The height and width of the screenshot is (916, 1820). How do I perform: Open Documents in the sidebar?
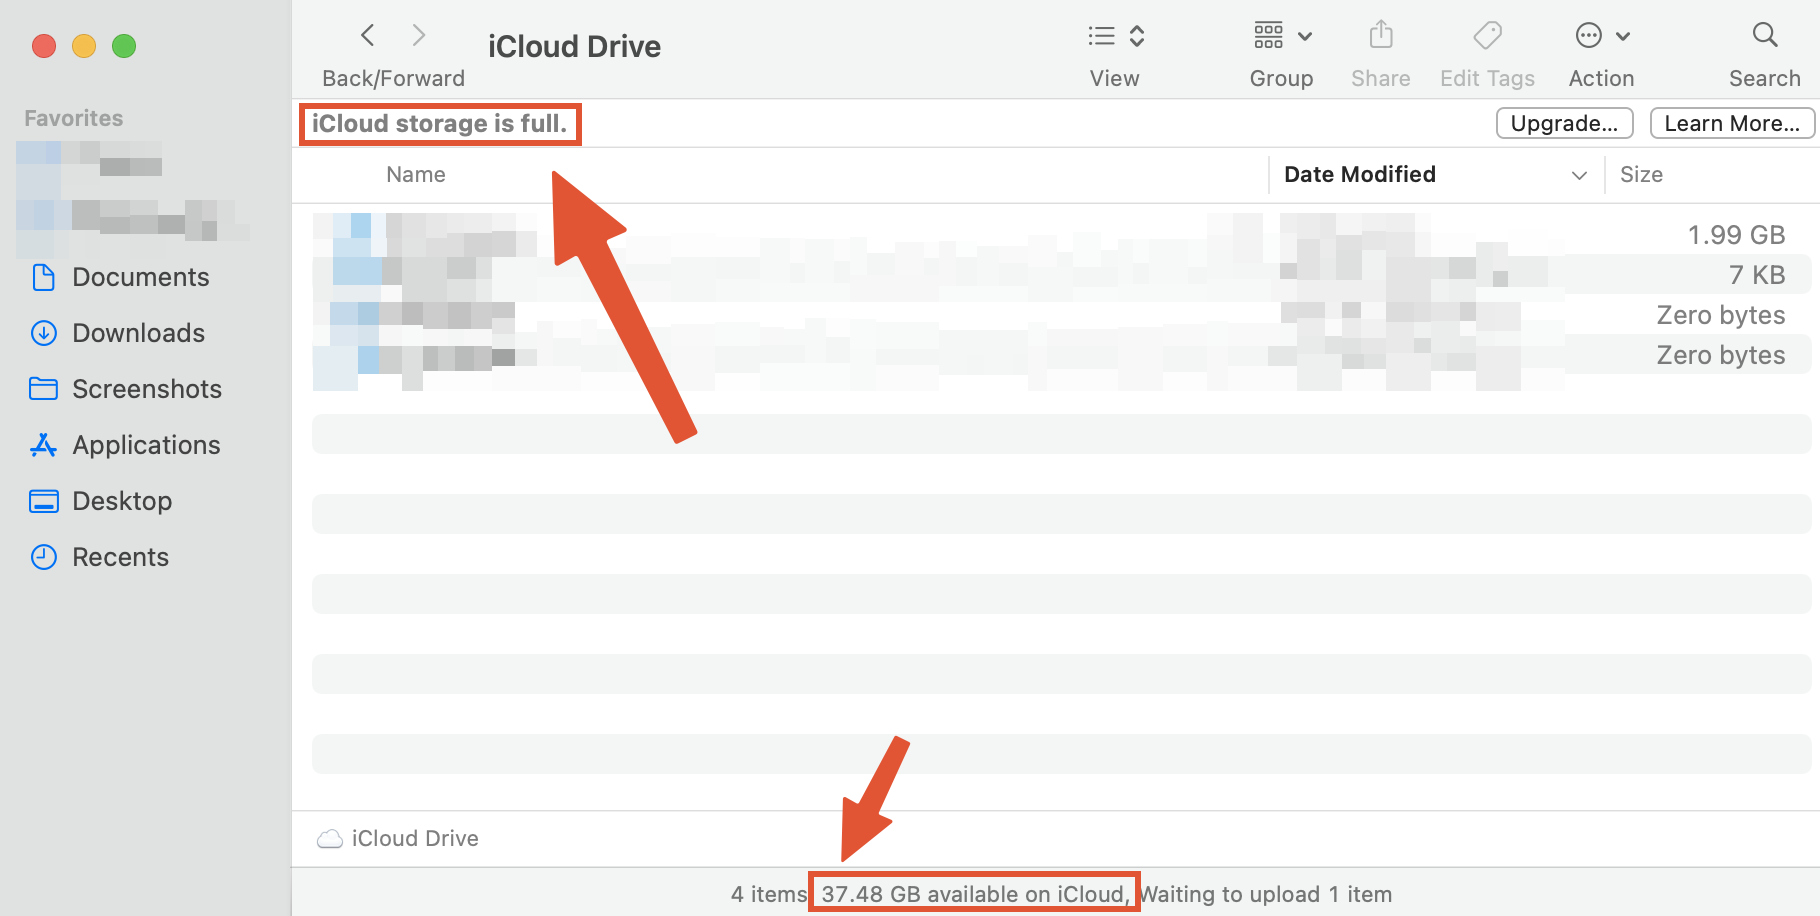[140, 277]
